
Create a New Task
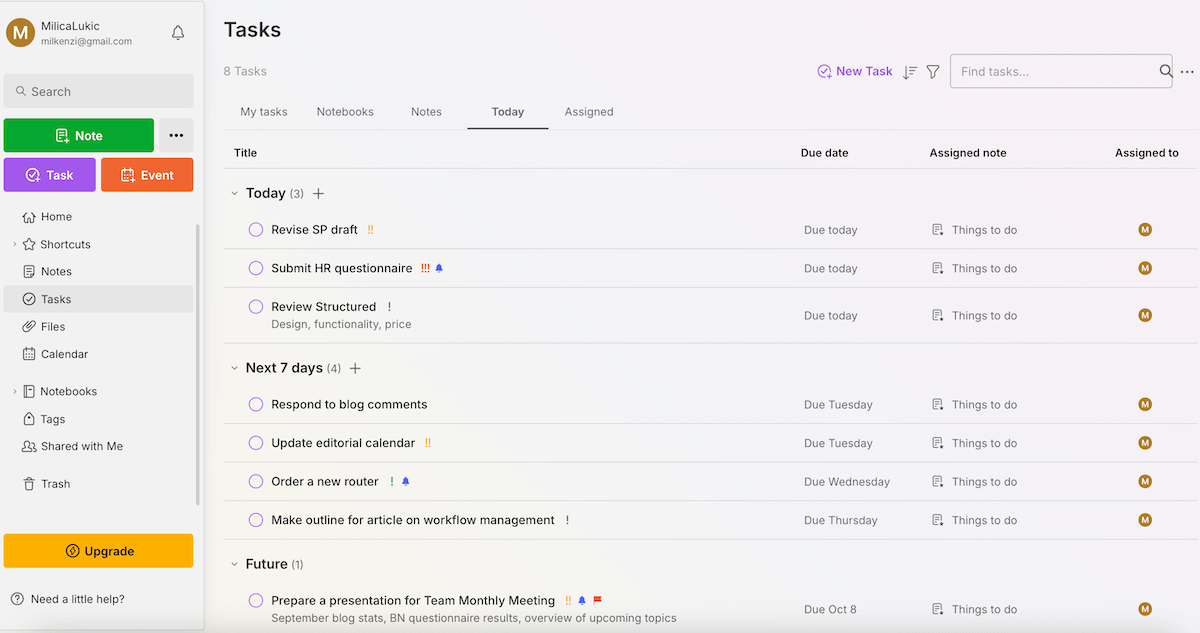pos(854,71)
